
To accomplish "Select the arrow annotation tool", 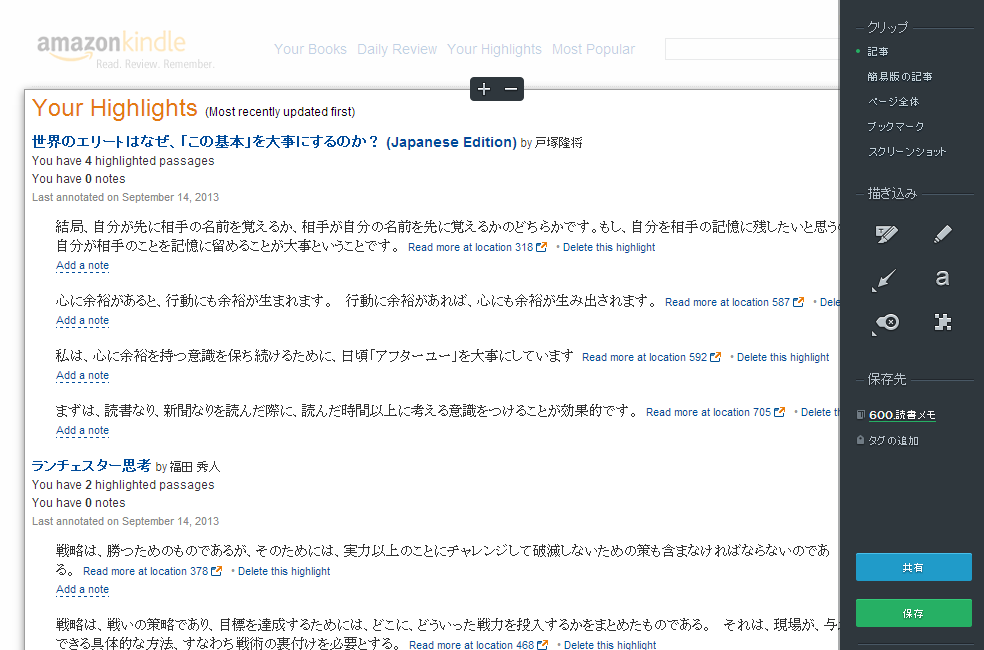I will click(884, 279).
